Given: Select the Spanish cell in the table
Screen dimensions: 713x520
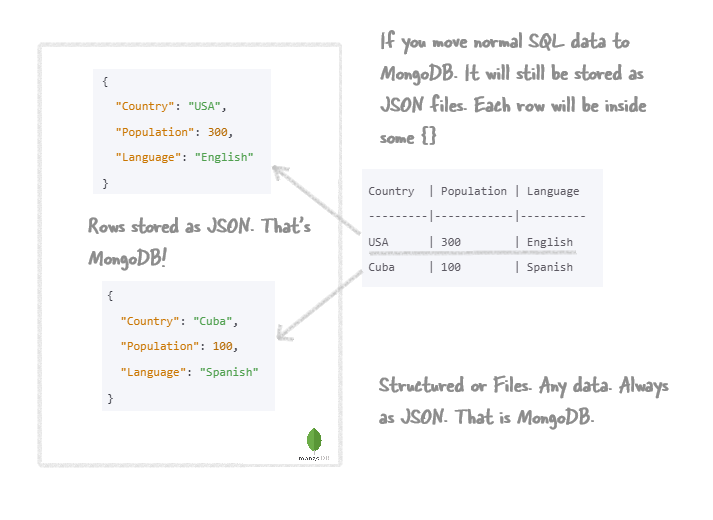Looking at the screenshot, I should tap(550, 267).
